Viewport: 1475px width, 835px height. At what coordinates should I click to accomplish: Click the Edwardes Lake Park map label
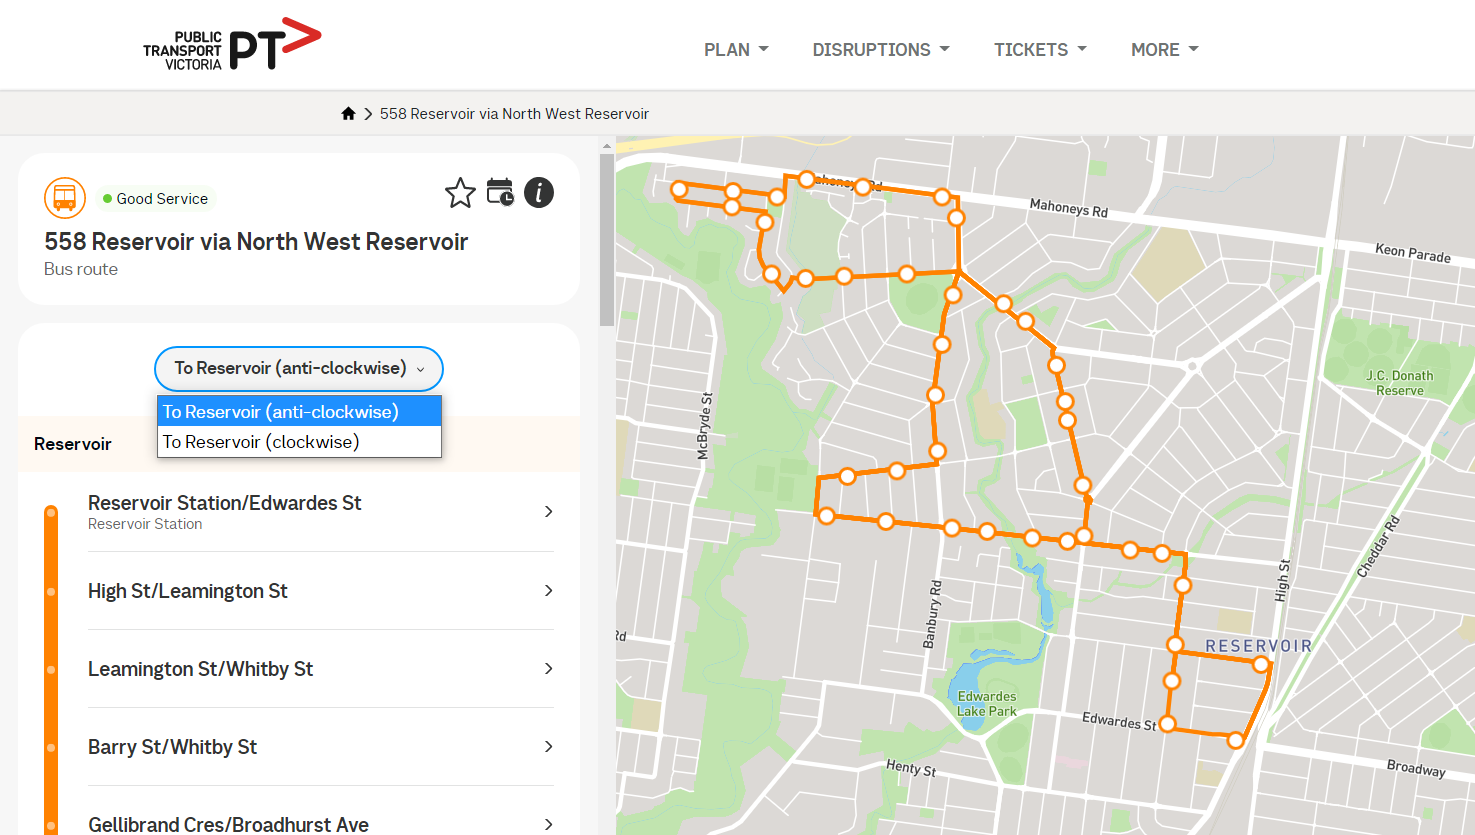(x=986, y=704)
